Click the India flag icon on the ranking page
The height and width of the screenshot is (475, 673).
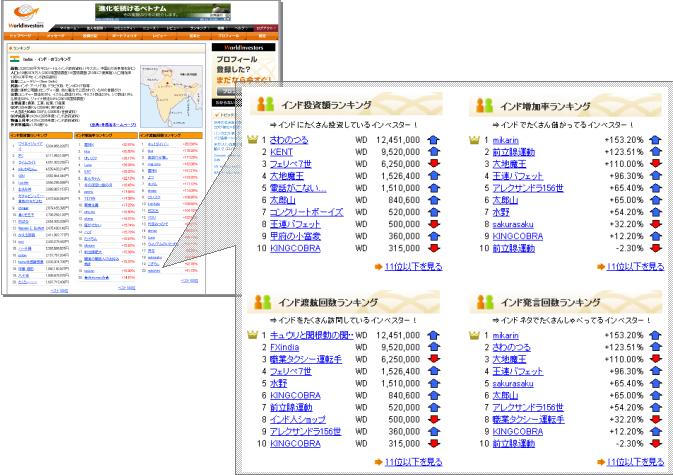point(15,59)
